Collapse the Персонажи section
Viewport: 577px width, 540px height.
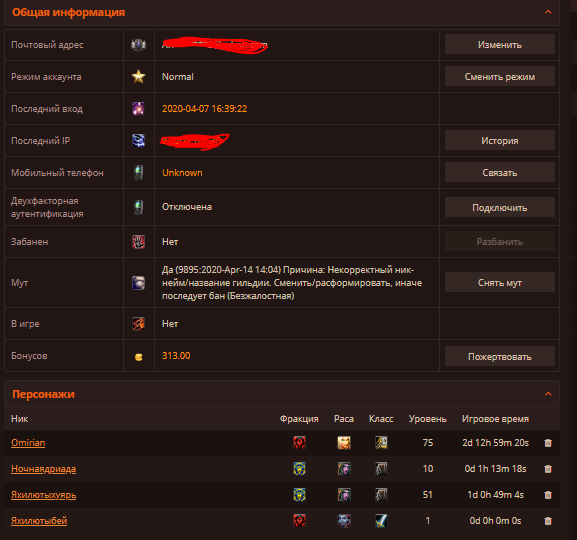coord(548,394)
